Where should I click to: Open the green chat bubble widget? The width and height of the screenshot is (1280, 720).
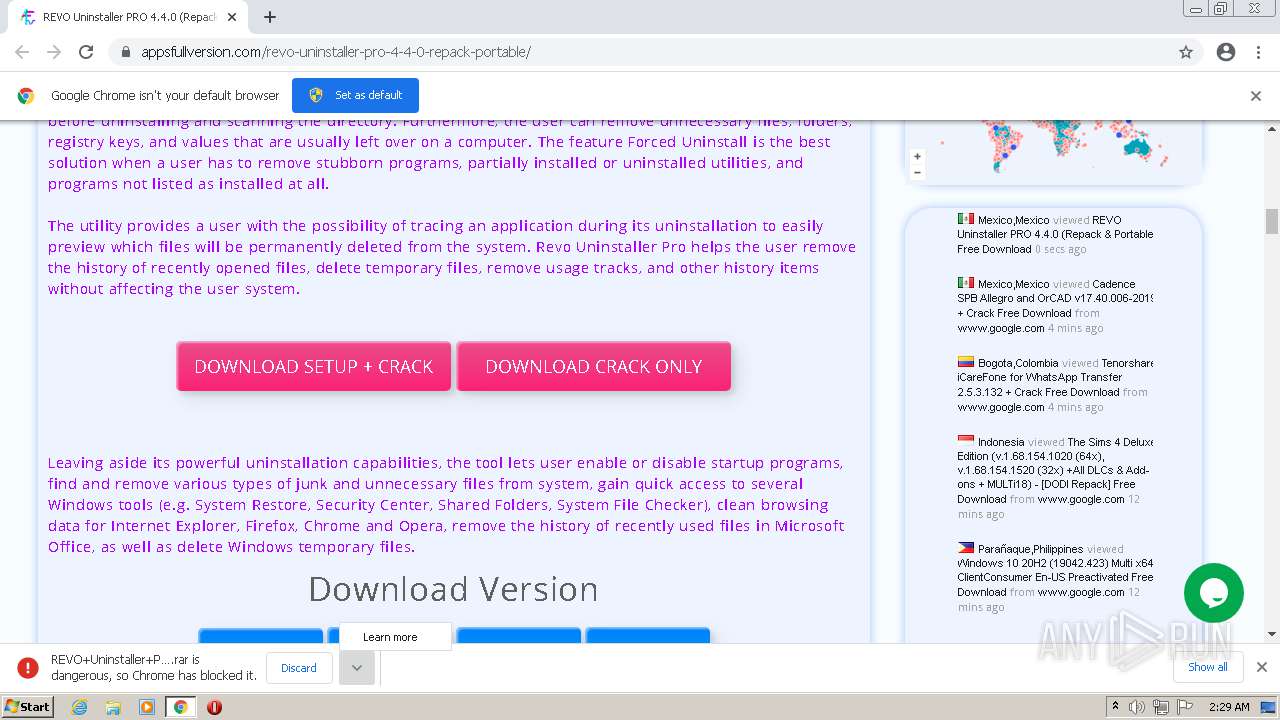(1213, 593)
